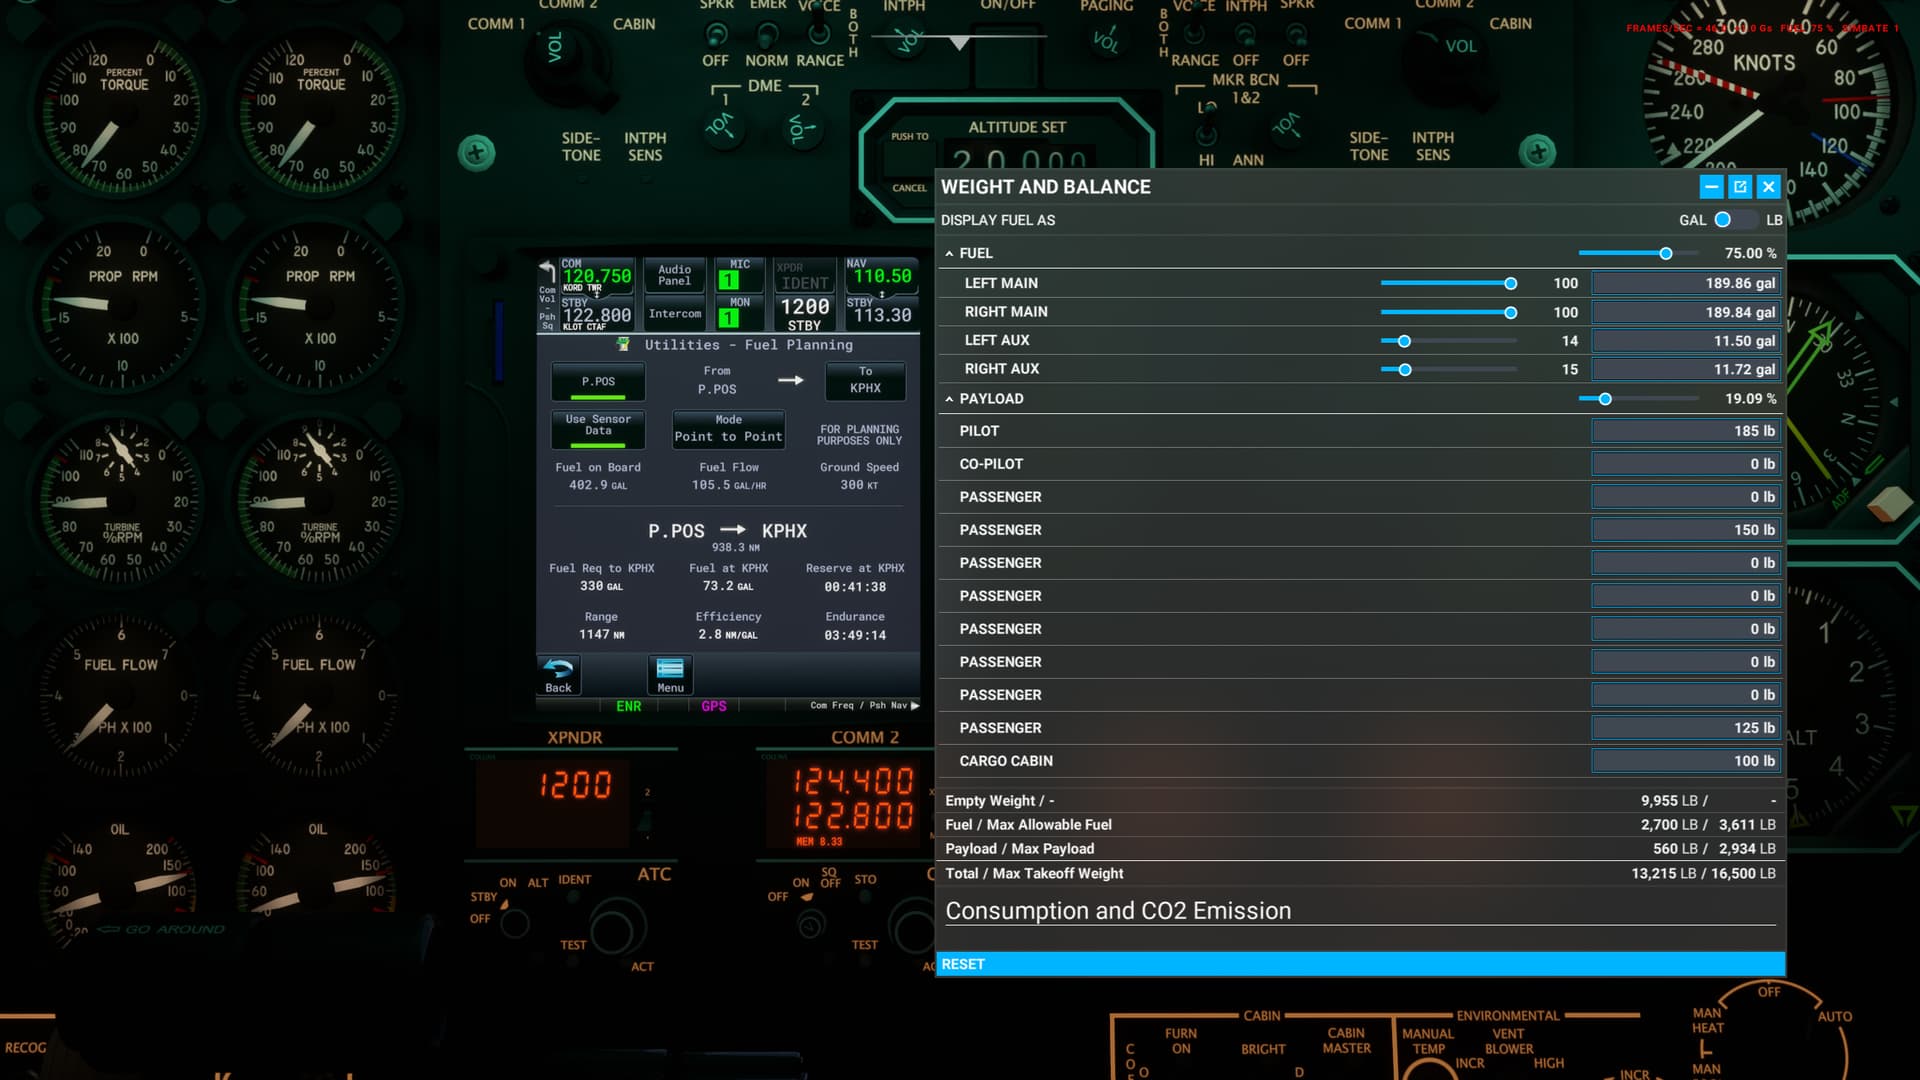This screenshot has height=1080, width=1920.
Task: Toggle fuel display between GAL and LB
Action: (x=1735, y=220)
